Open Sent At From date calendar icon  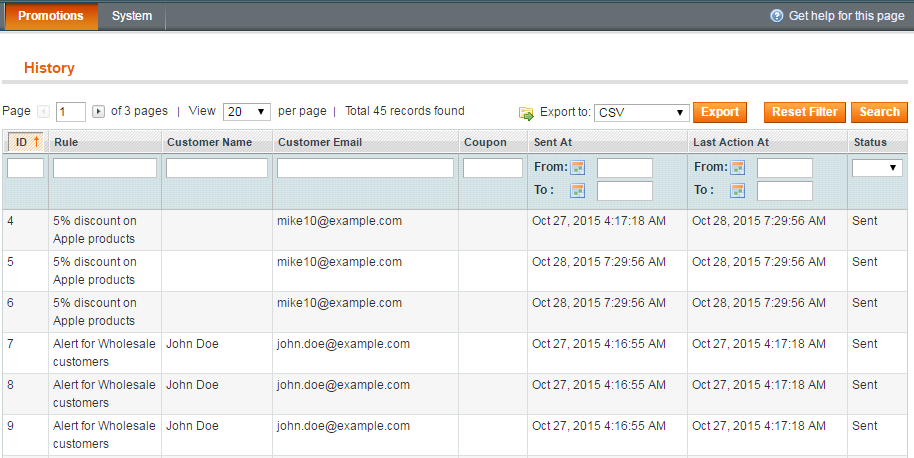[x=578, y=168]
